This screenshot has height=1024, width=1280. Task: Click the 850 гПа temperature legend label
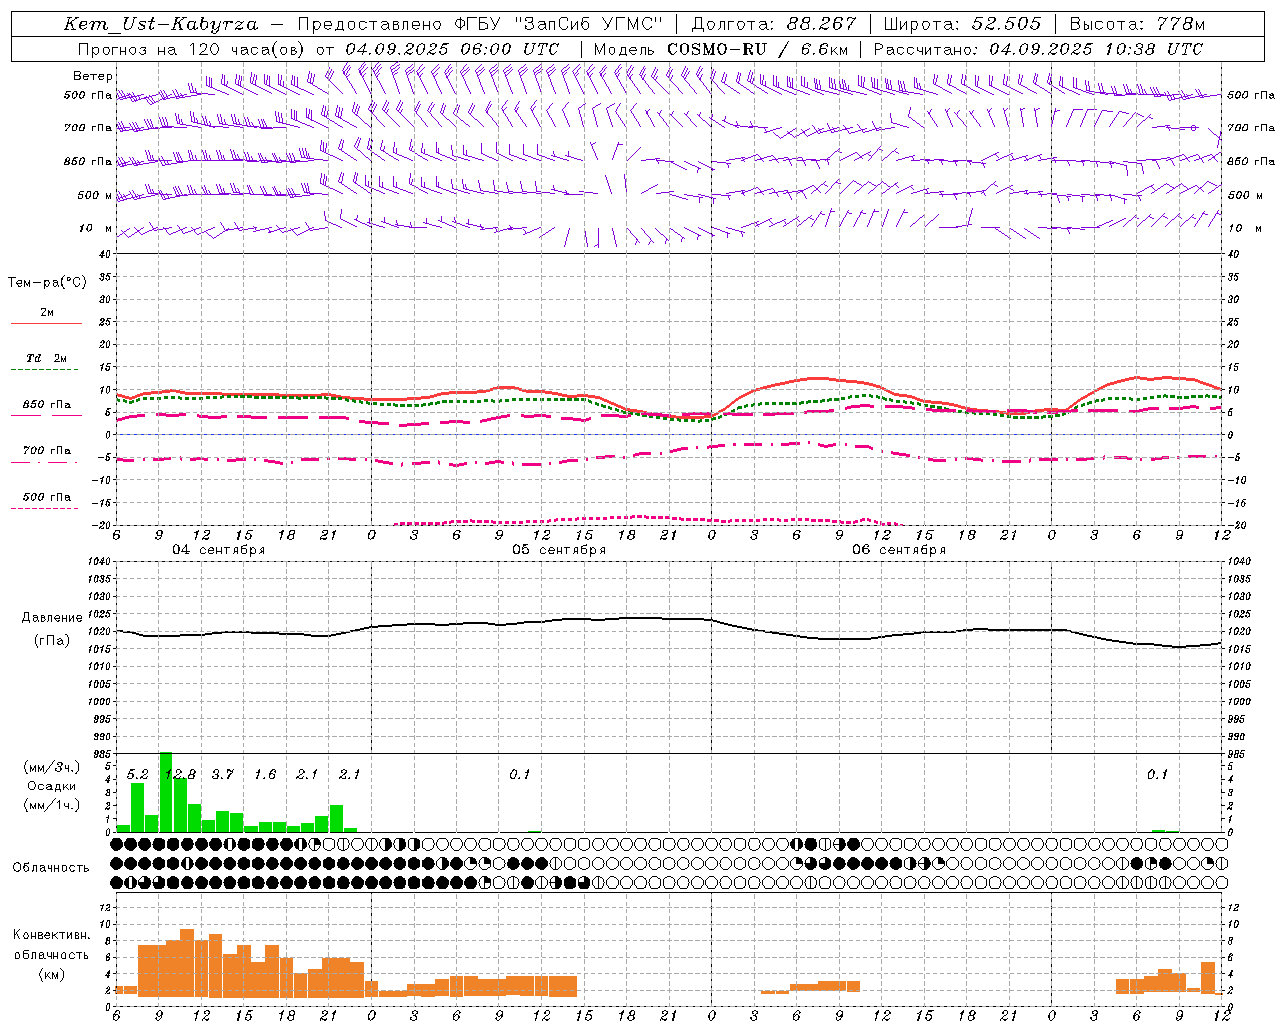[x=47, y=405]
